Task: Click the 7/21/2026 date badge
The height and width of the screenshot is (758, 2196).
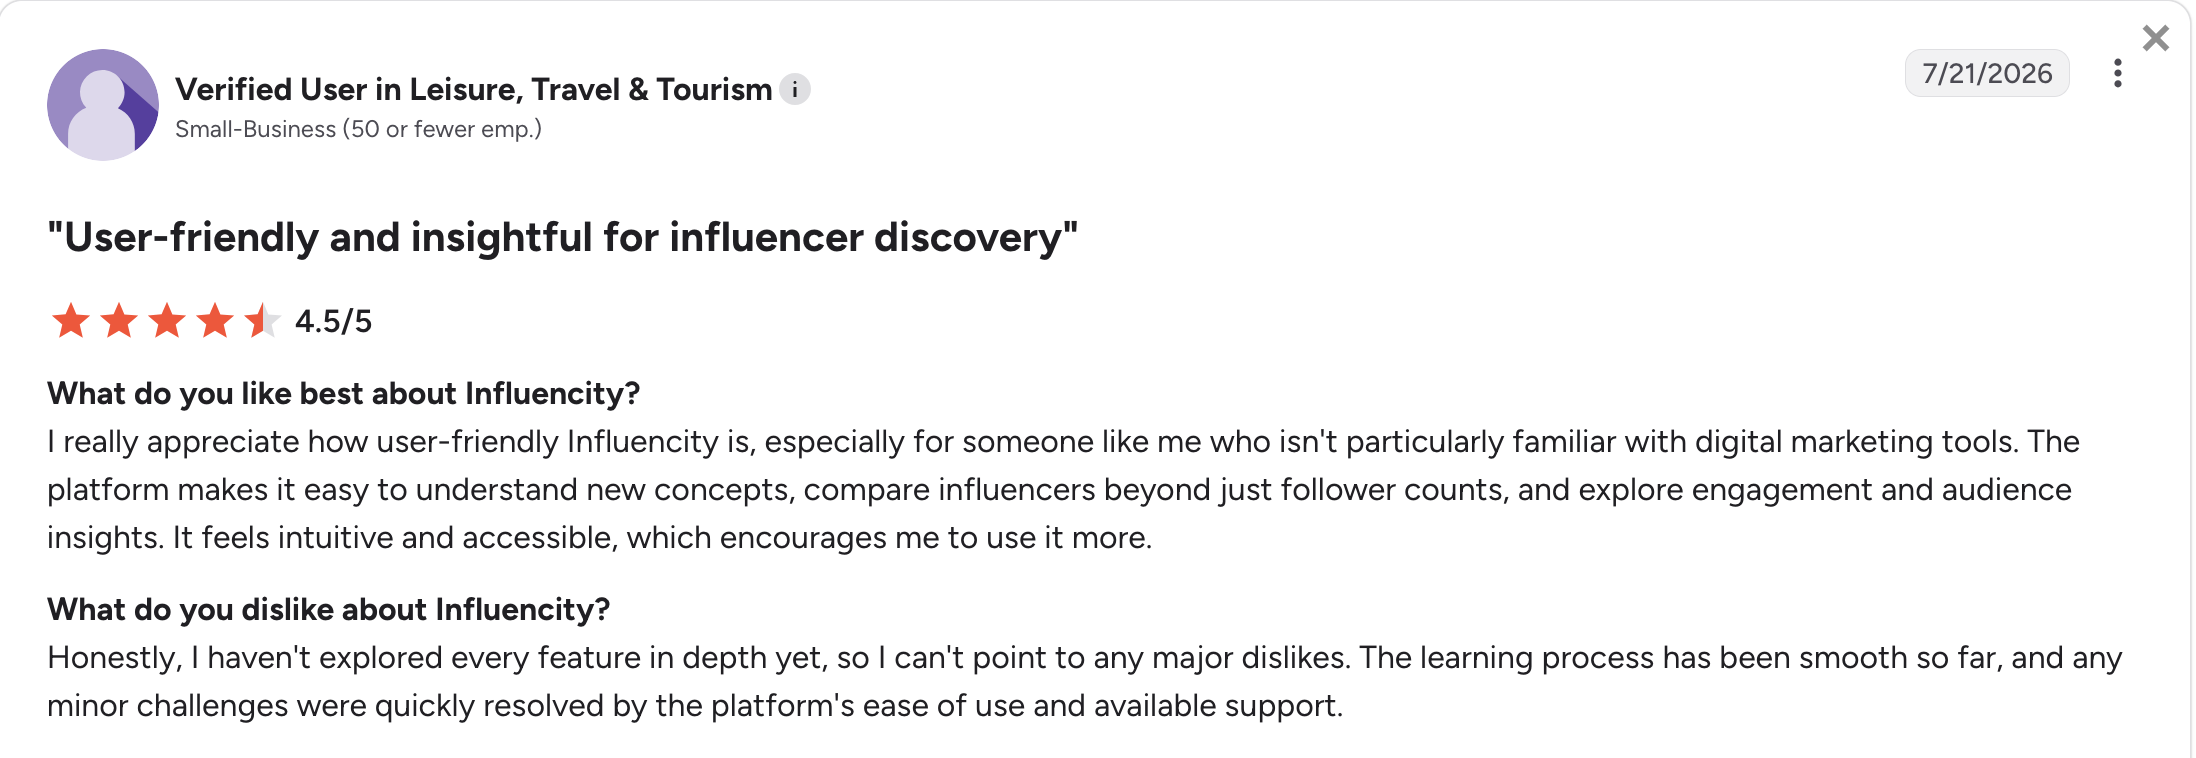Action: click(x=1987, y=73)
